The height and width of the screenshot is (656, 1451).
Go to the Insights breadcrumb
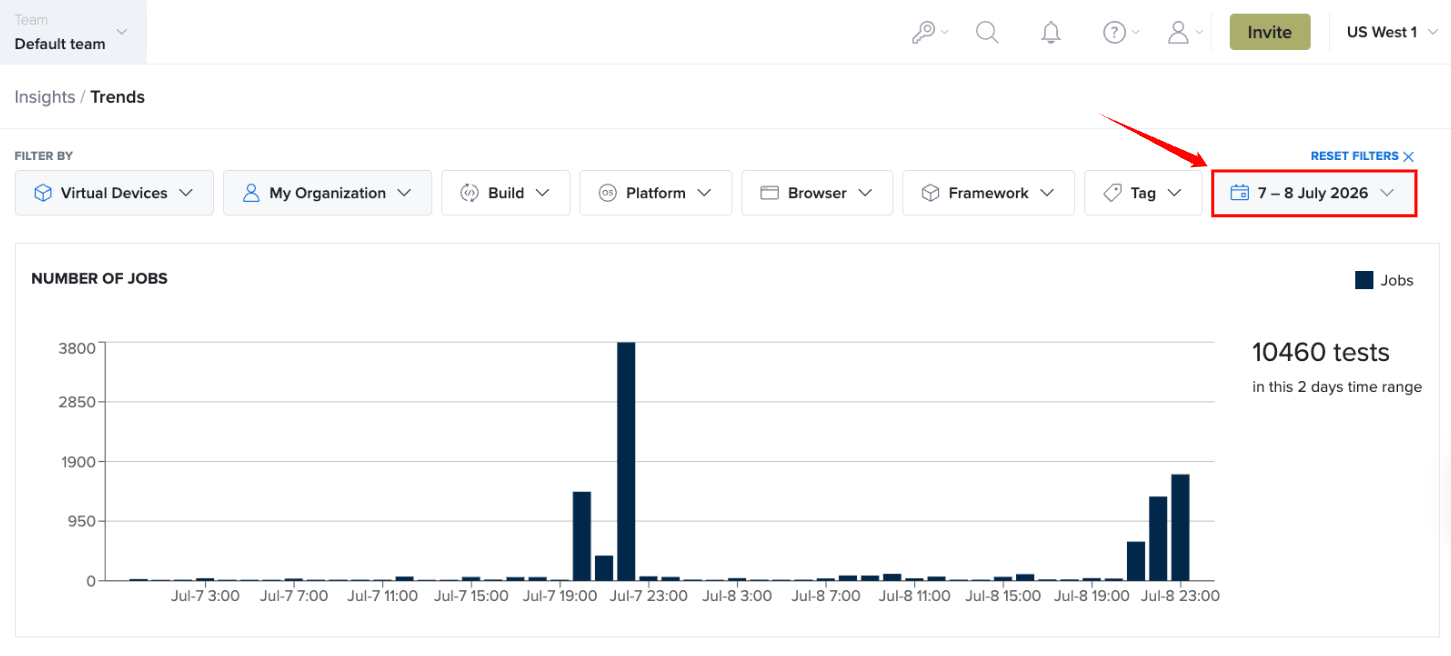pos(45,97)
